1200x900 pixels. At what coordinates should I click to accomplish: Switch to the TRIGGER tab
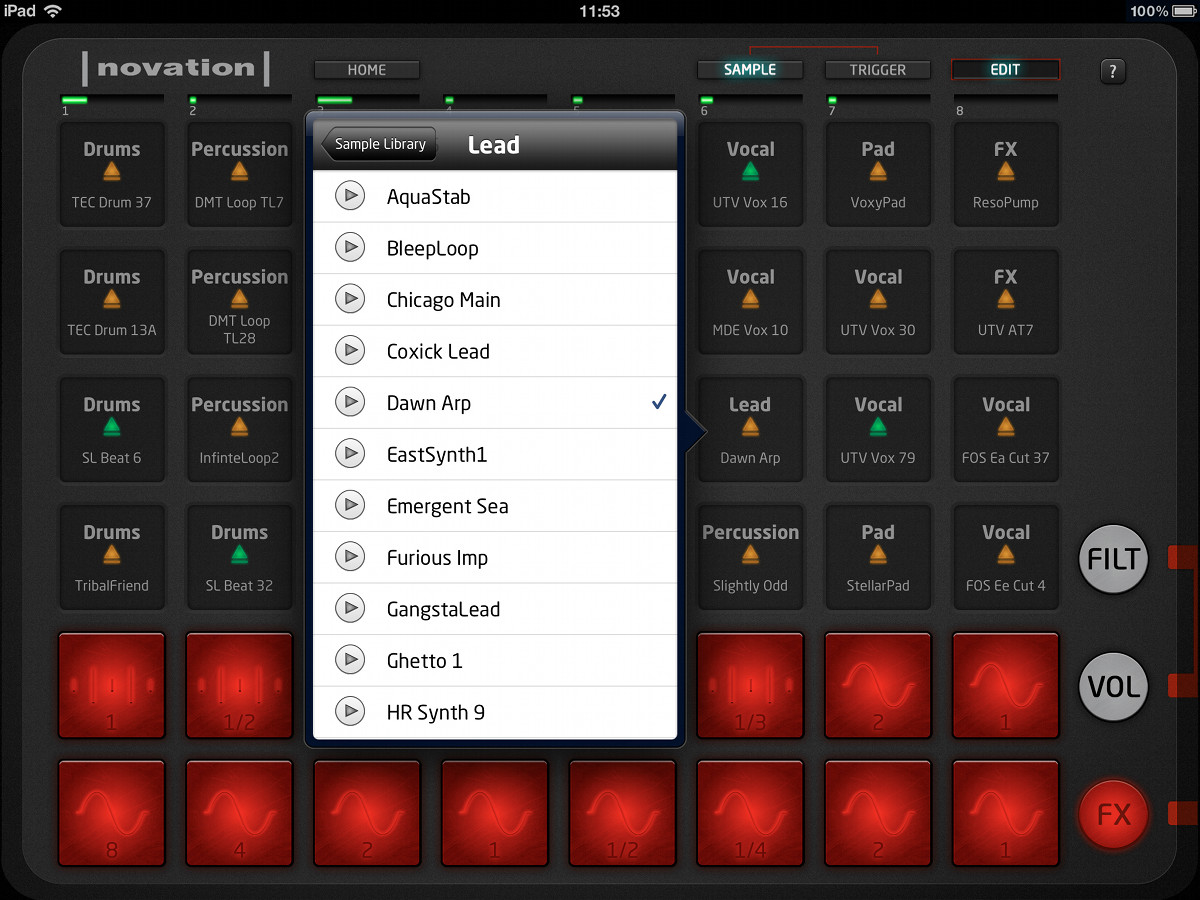click(x=877, y=69)
